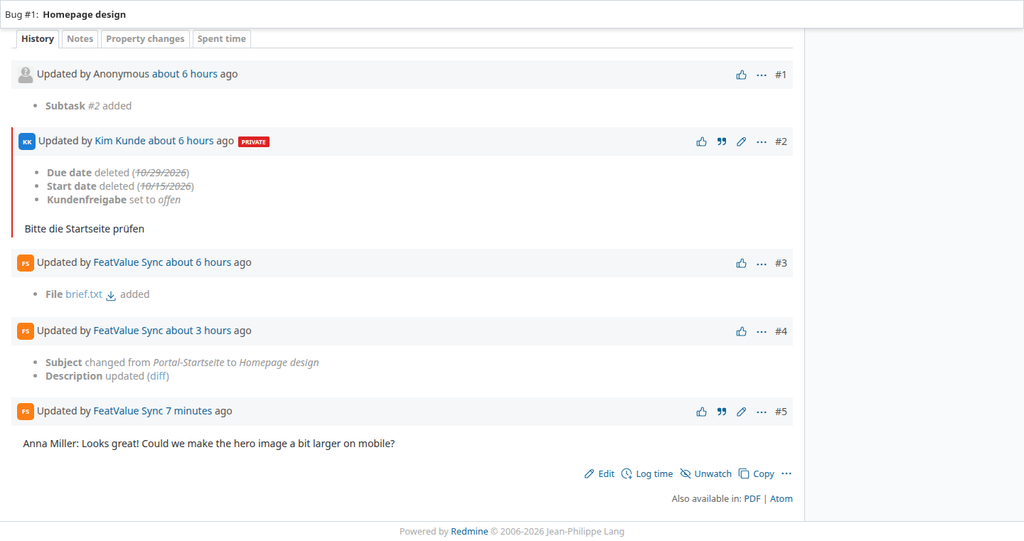This screenshot has width=1024, height=541.
Task: Like journal entry #1 with thumbs-up
Action: (x=741, y=74)
